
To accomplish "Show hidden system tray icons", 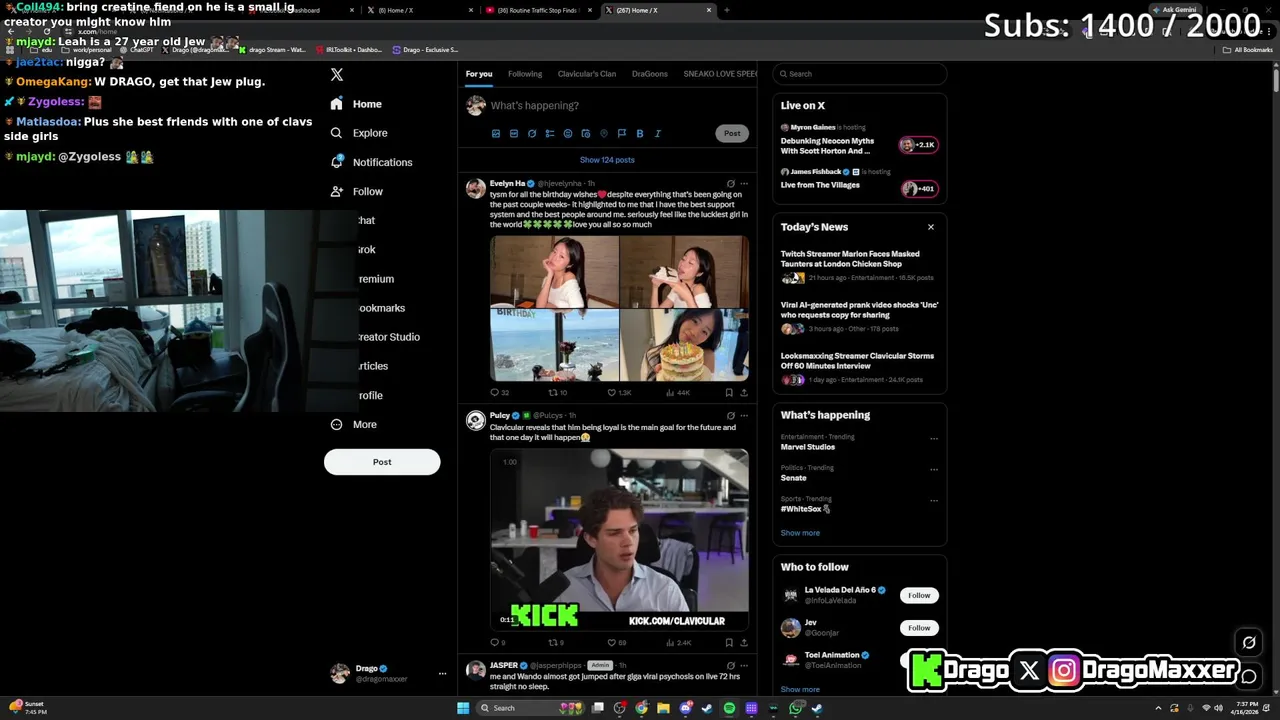I will point(1158,708).
